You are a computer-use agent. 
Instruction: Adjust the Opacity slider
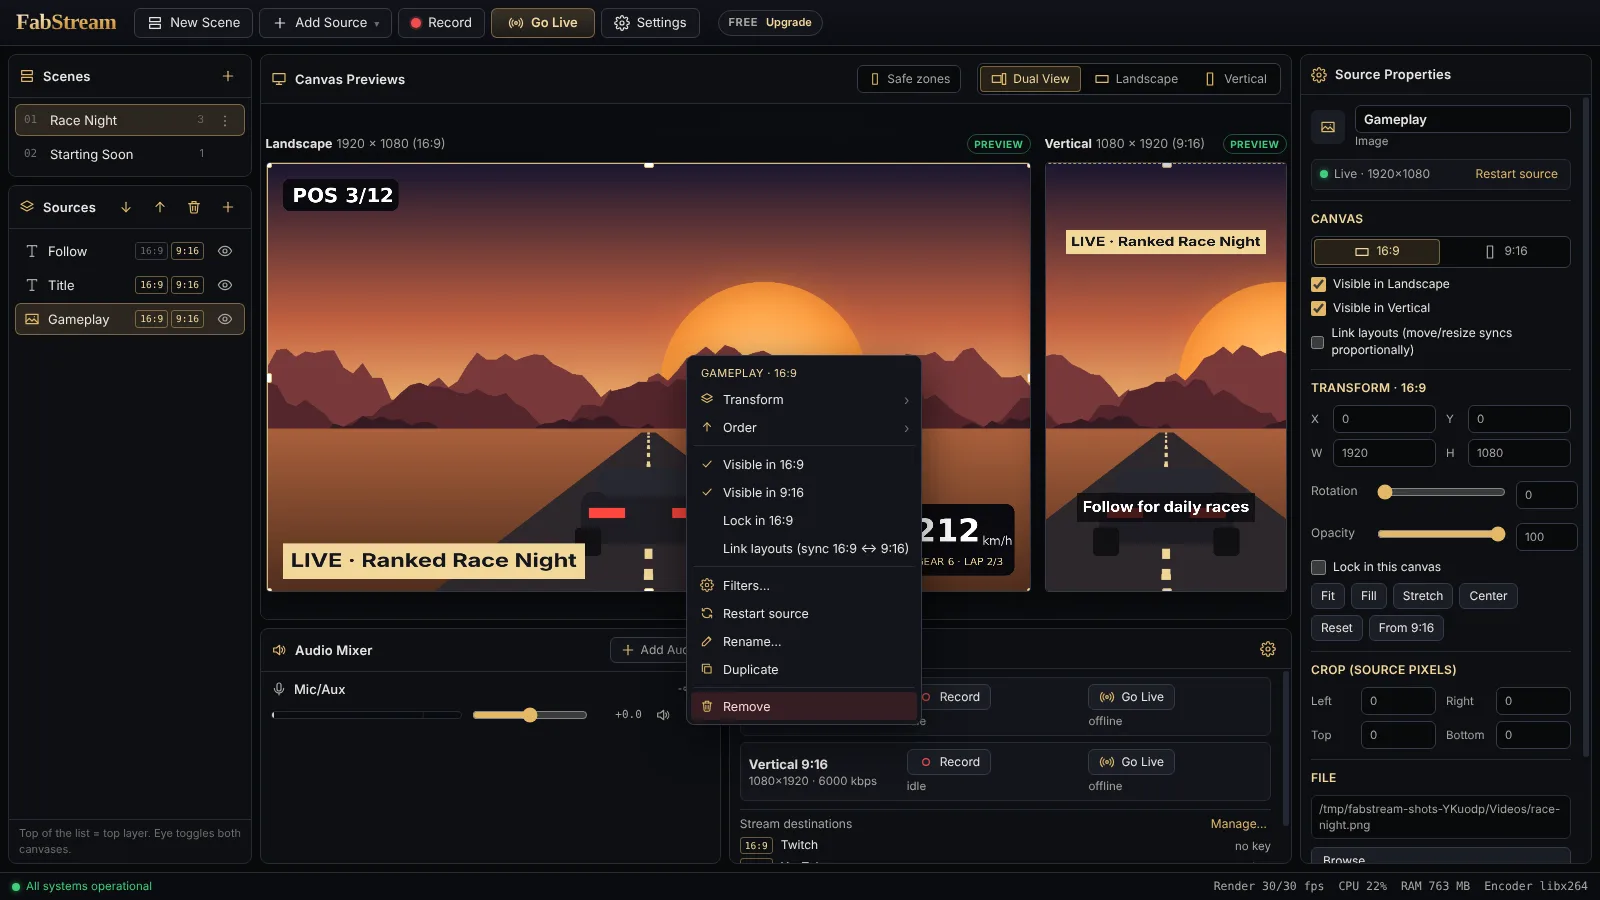(1441, 534)
